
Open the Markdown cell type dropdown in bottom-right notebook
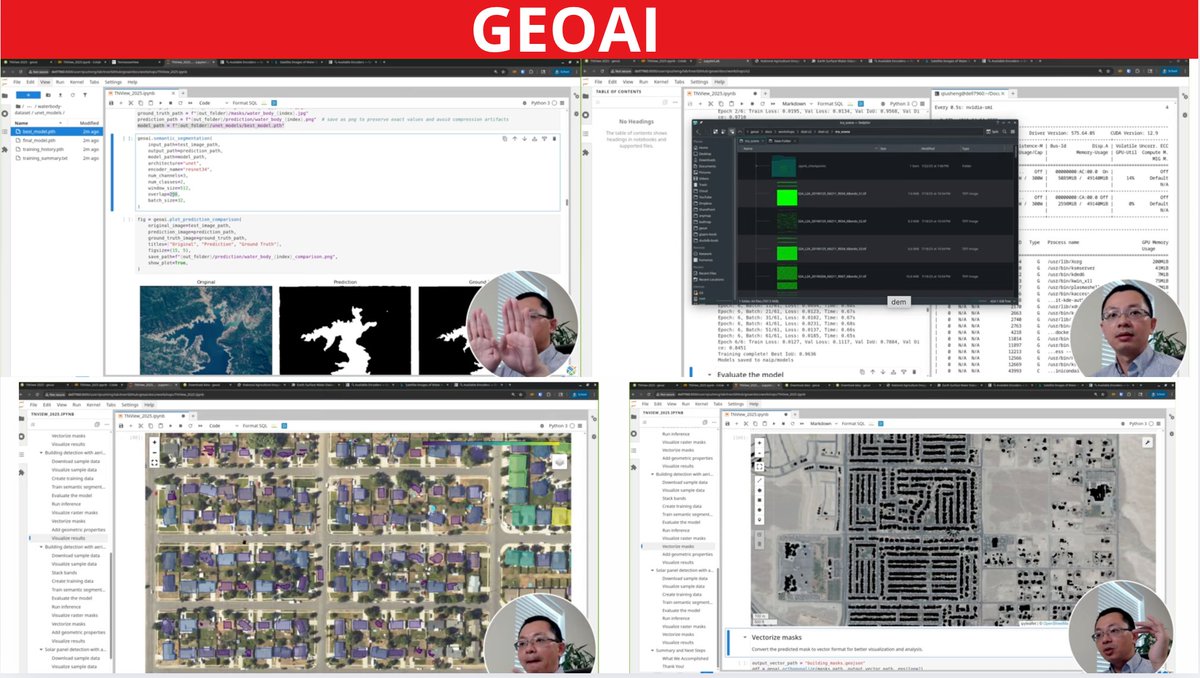point(824,423)
